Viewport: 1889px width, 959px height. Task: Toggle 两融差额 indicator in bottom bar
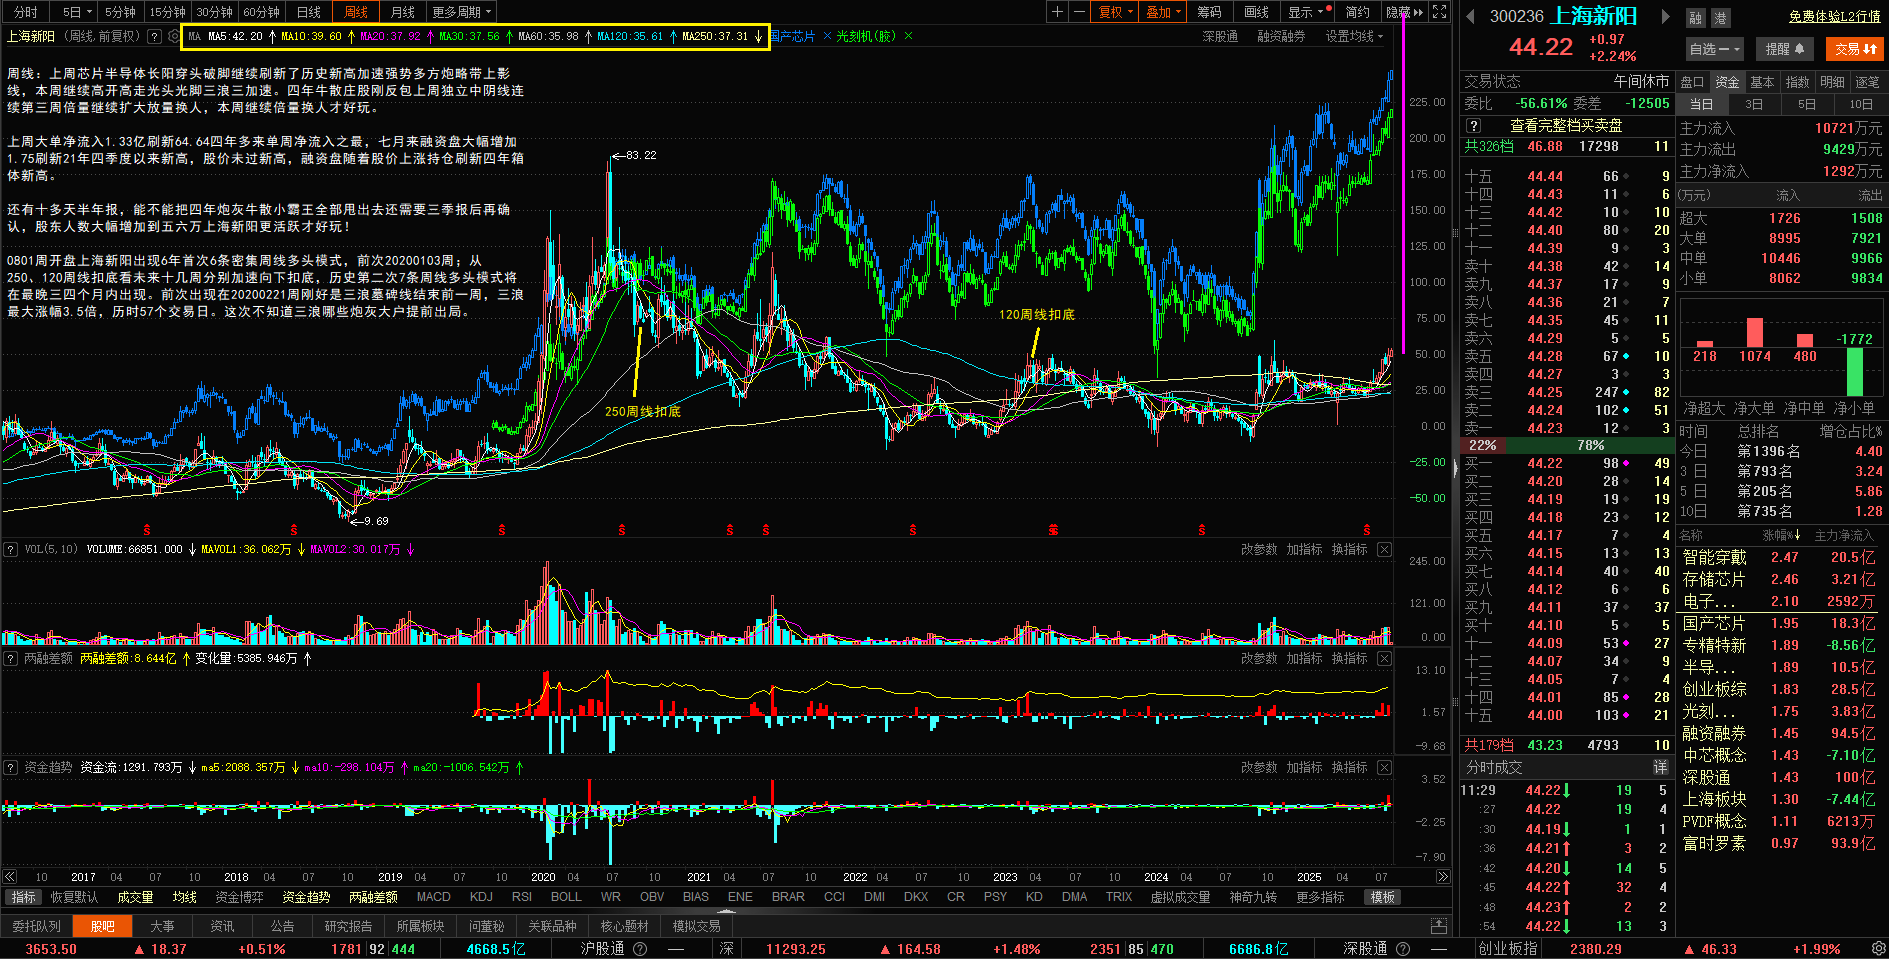[x=373, y=897]
